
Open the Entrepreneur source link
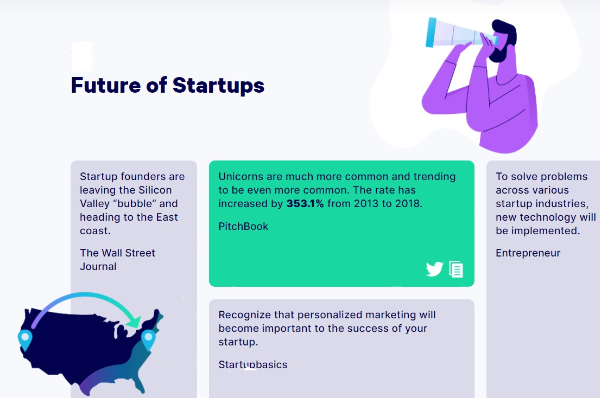tap(528, 253)
